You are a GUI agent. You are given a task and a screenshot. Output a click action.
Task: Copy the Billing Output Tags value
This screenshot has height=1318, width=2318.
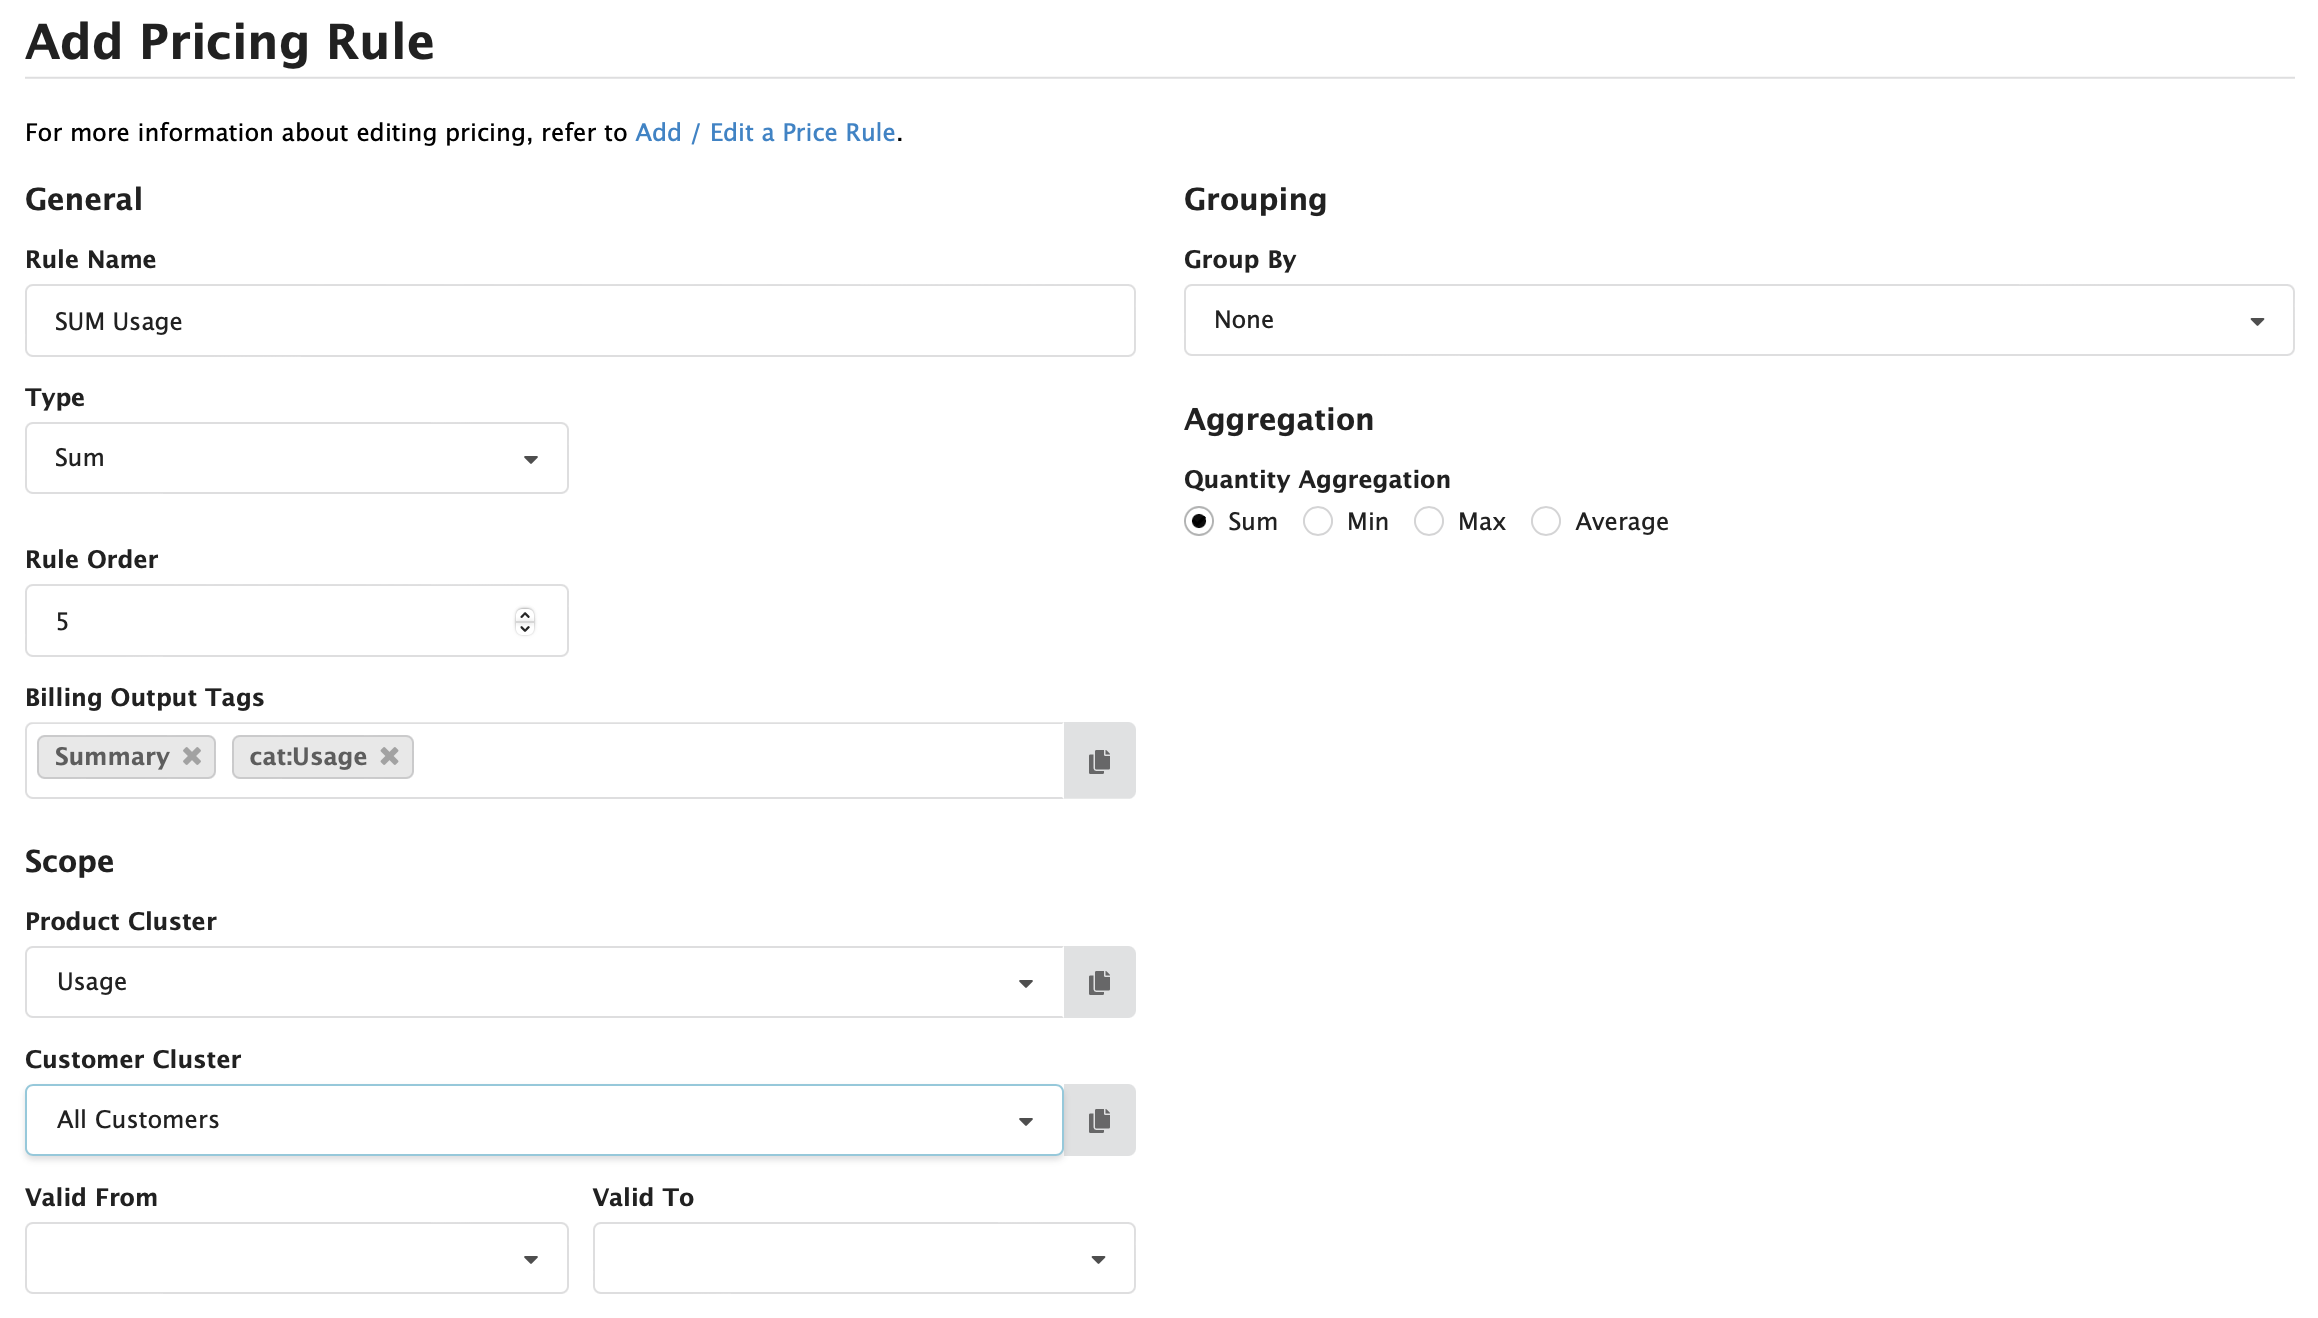click(1099, 760)
